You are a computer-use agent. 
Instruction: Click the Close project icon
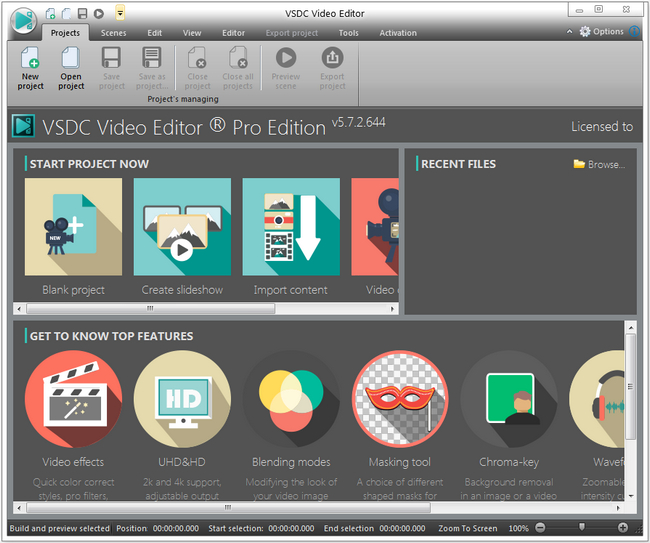coord(197,58)
